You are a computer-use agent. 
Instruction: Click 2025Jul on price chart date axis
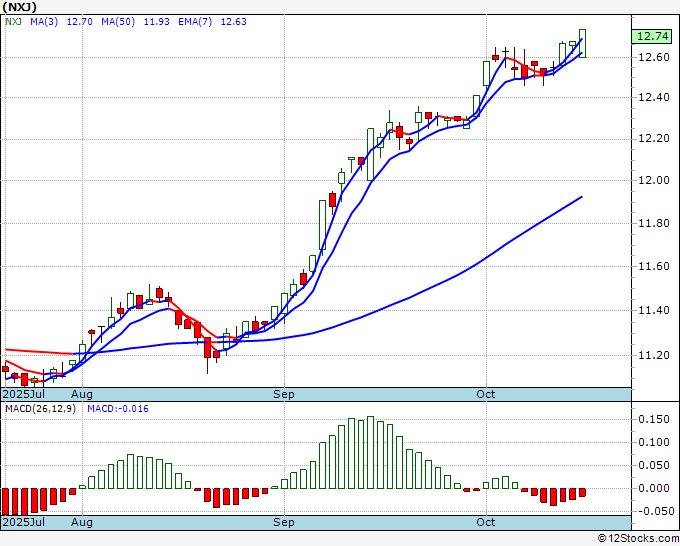pyautogui.click(x=24, y=394)
